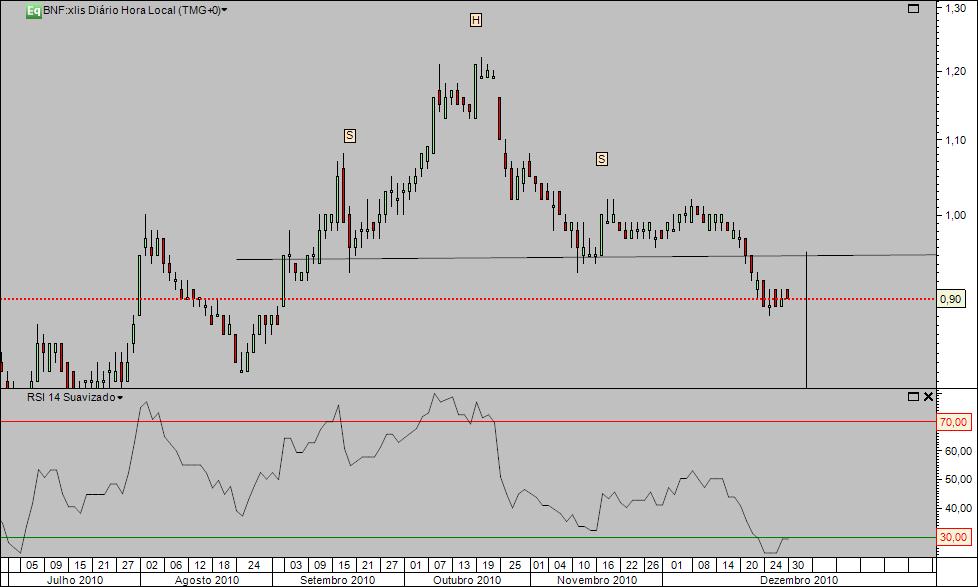Select the H head annotation label
Image resolution: width=978 pixels, height=587 pixels.
[x=476, y=21]
